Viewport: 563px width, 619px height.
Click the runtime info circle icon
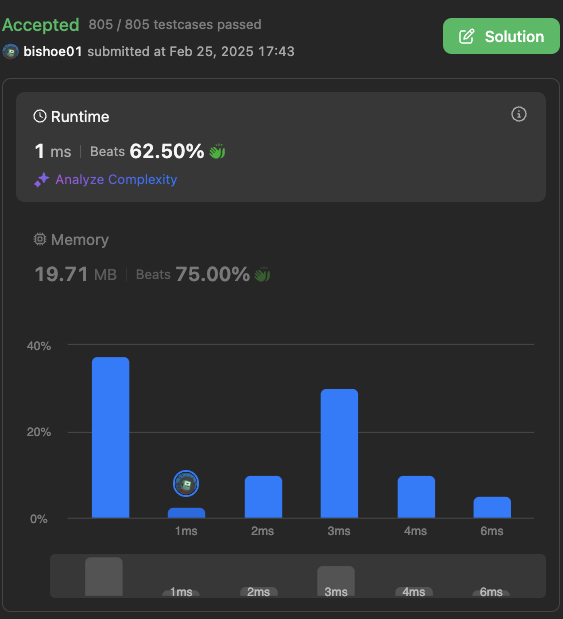[518, 114]
